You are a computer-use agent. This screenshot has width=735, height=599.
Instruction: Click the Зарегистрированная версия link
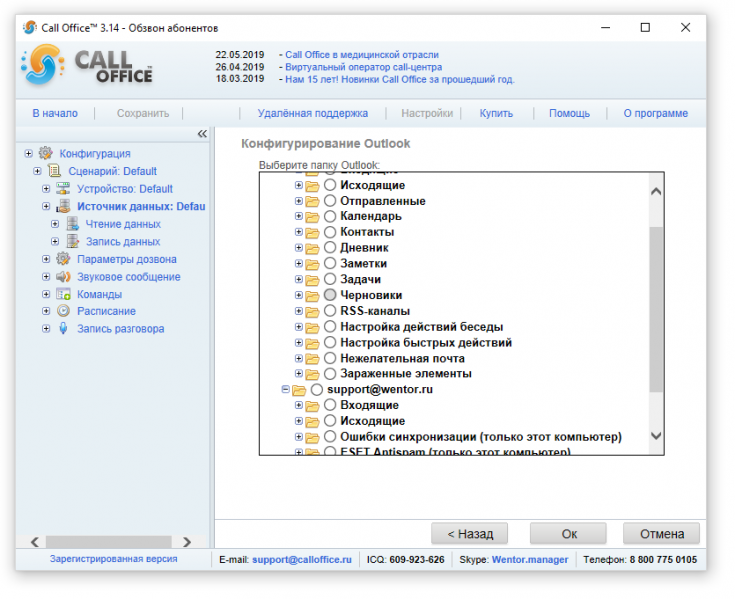point(114,559)
